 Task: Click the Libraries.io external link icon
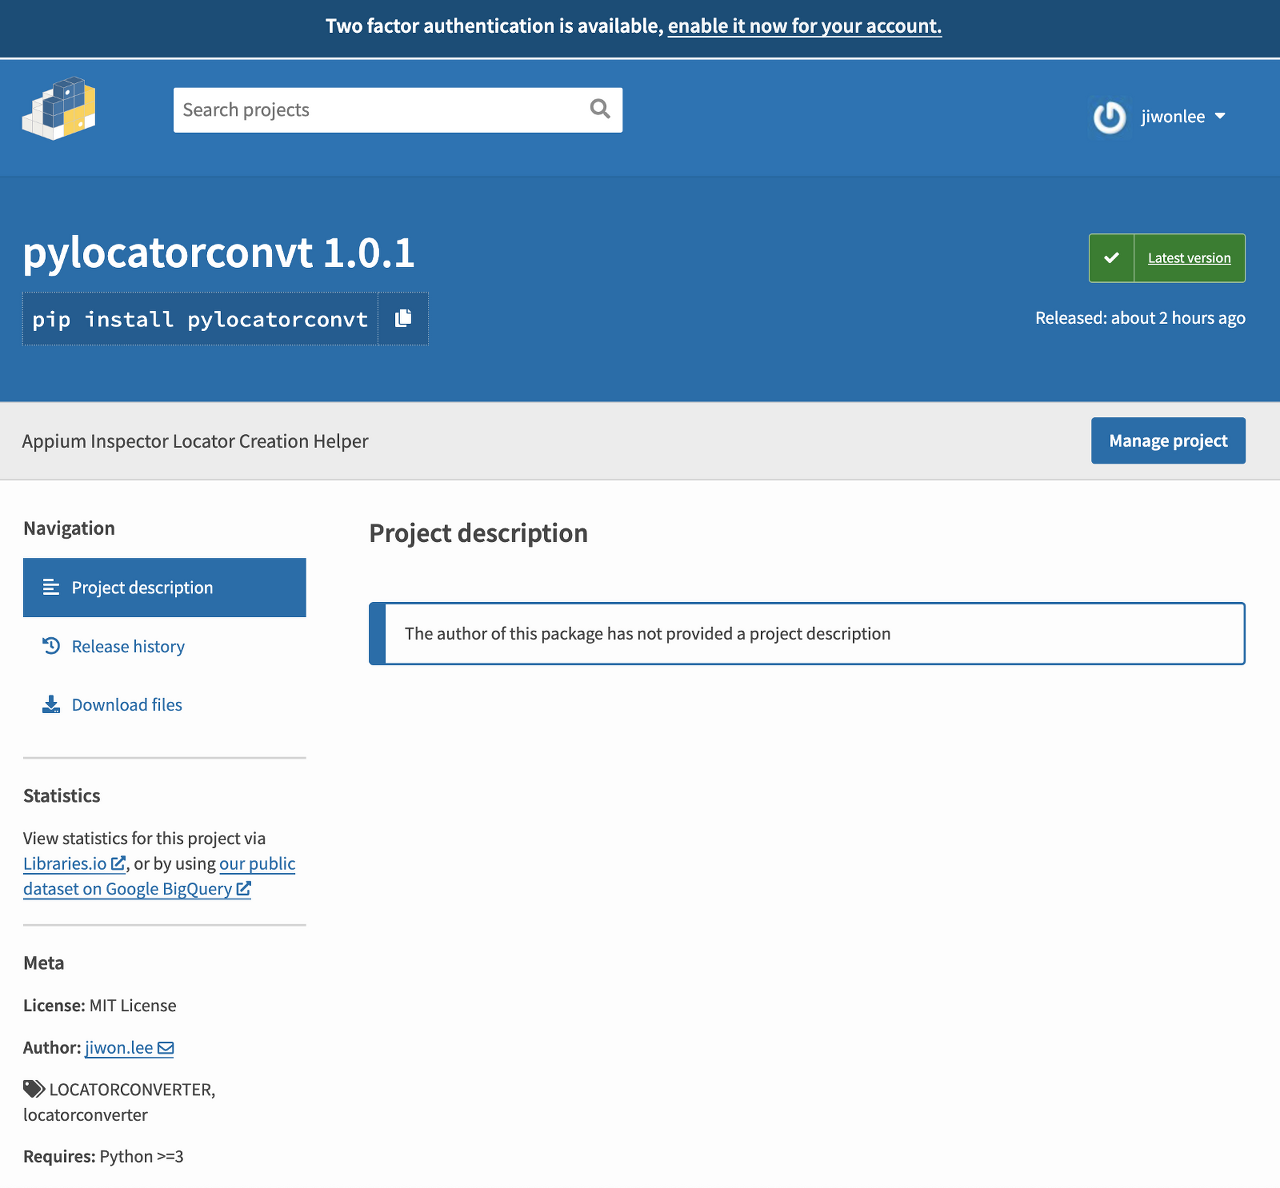point(118,863)
